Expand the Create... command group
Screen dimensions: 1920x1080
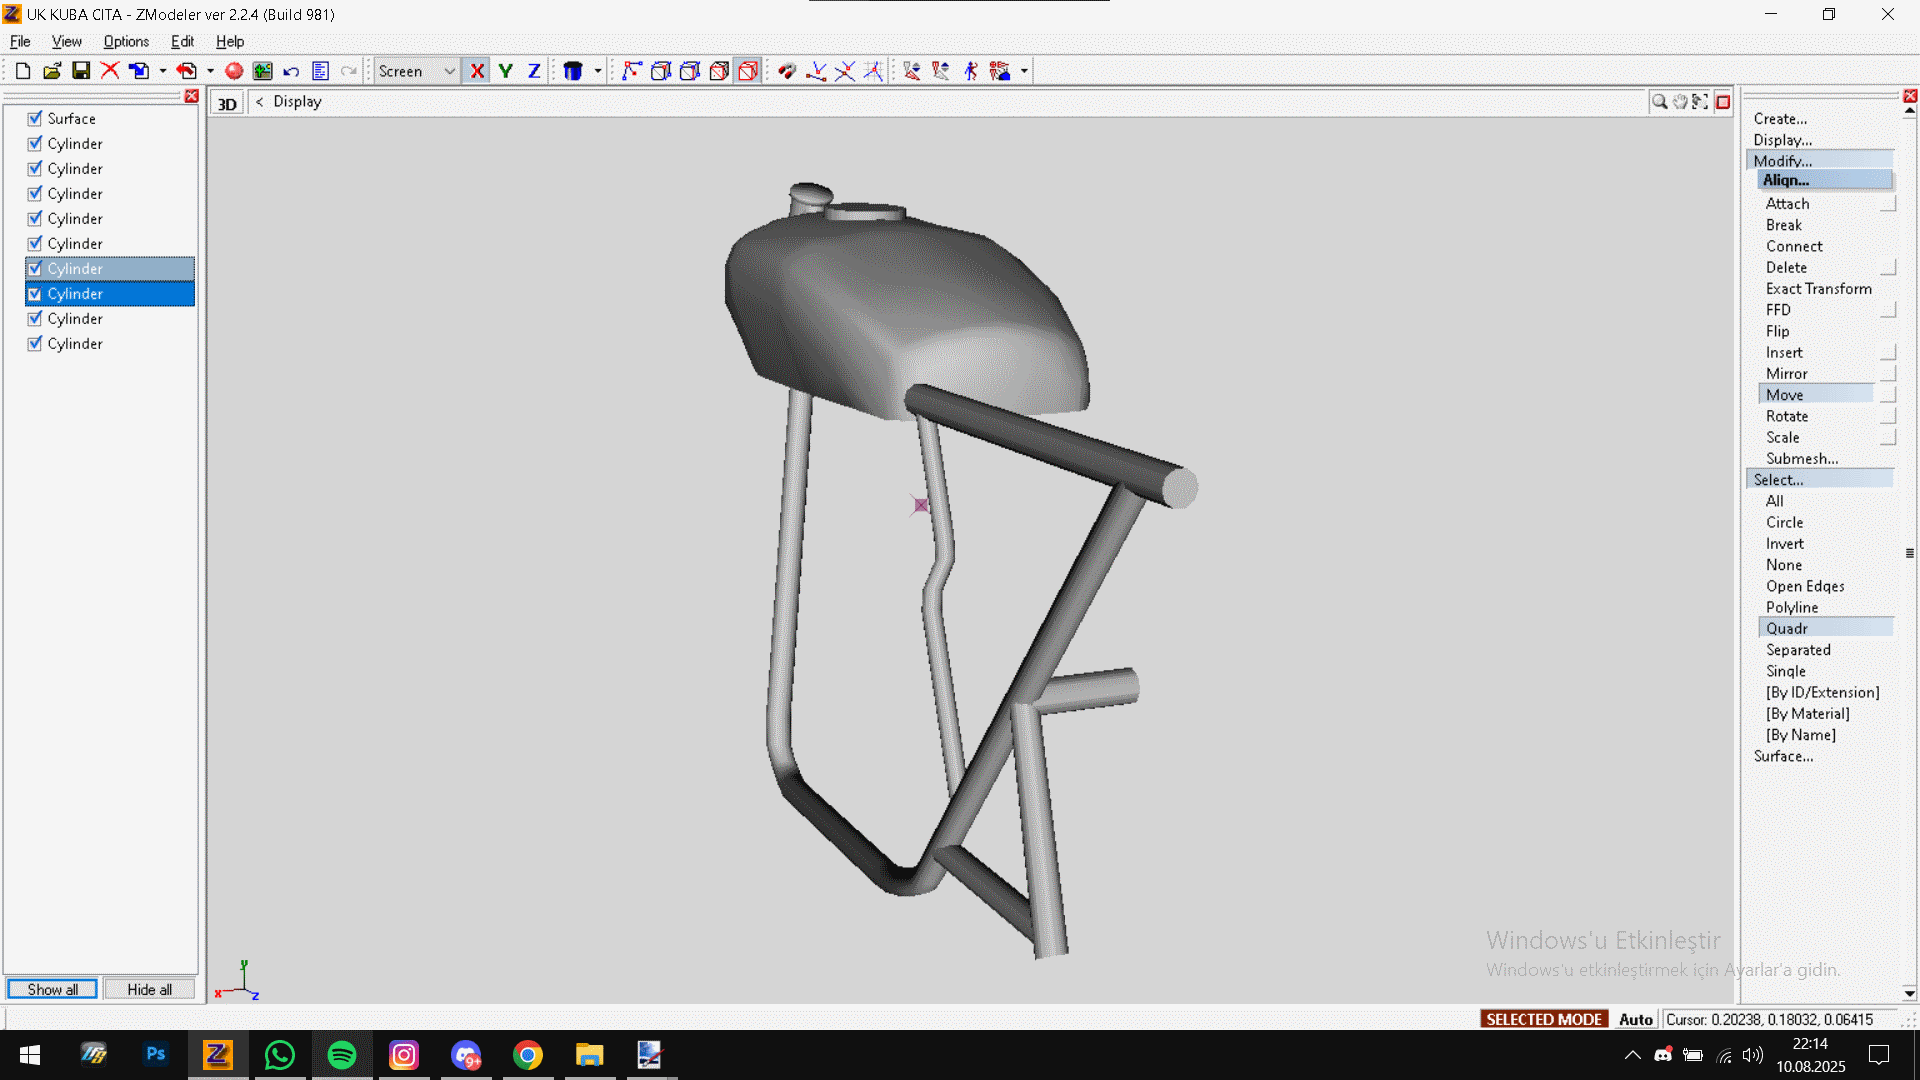tap(1780, 119)
